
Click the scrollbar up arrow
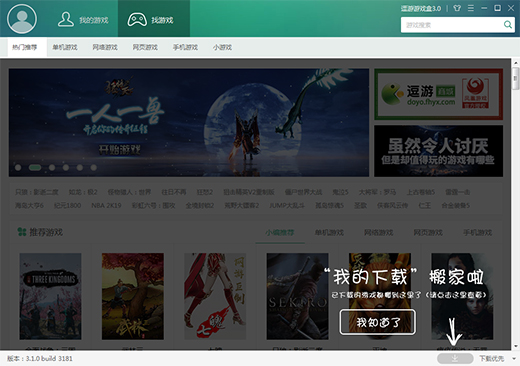[x=516, y=62]
